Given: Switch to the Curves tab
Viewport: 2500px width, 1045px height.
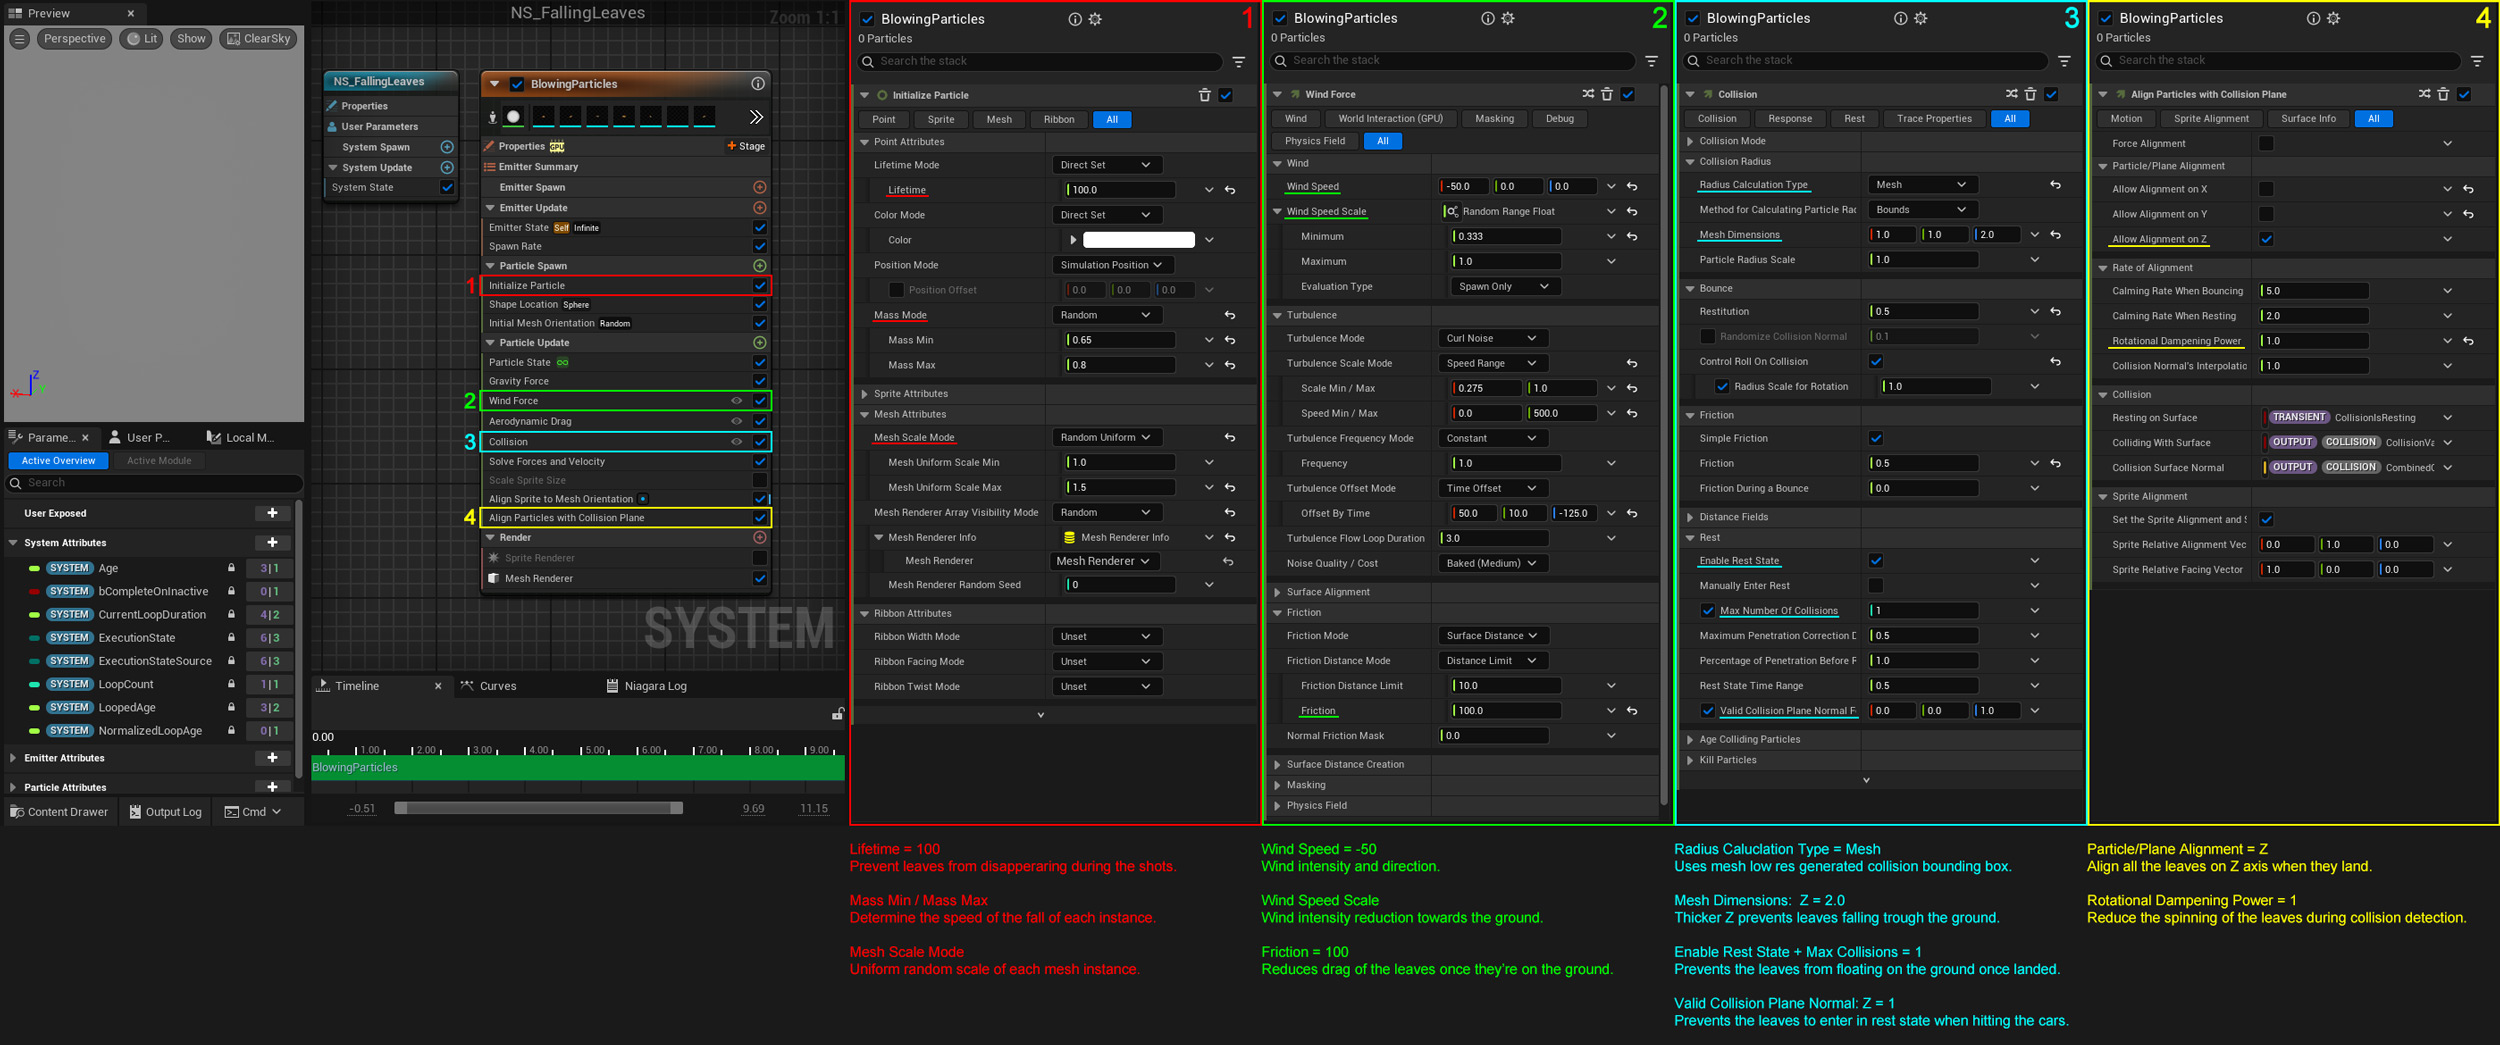Looking at the screenshot, I should (497, 686).
